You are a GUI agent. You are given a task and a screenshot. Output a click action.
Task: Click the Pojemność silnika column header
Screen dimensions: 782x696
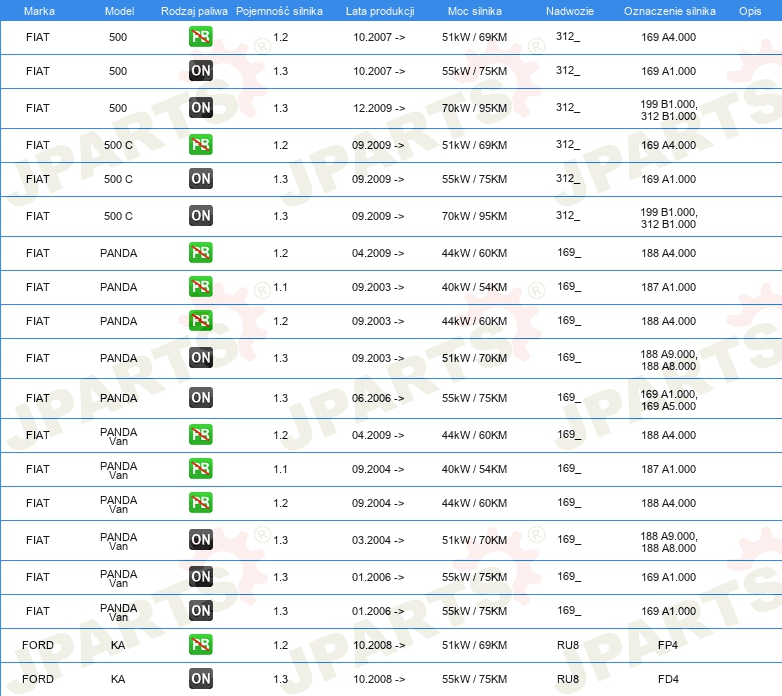(x=279, y=11)
